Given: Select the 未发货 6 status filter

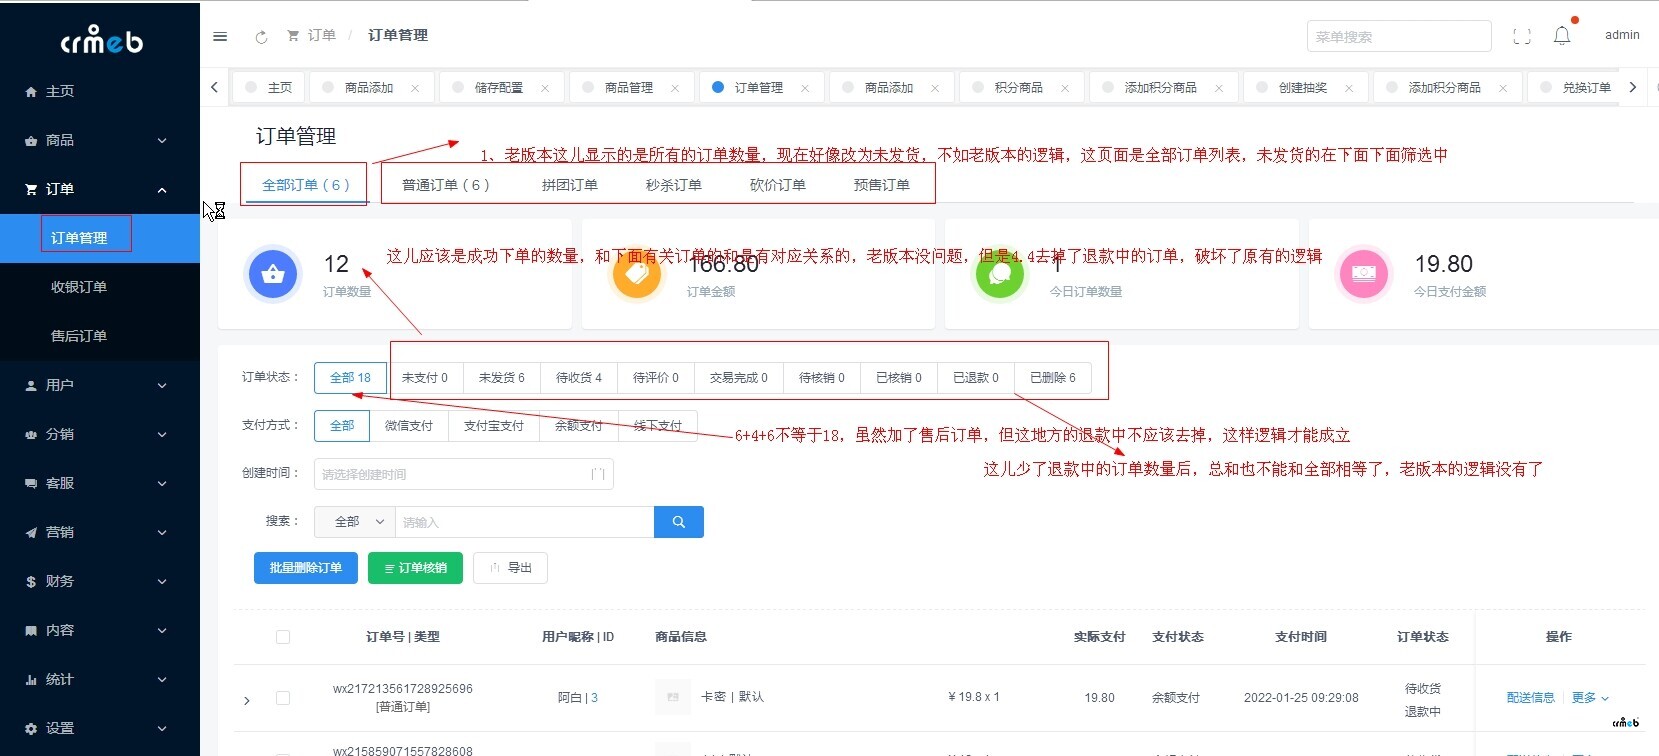Looking at the screenshot, I should pyautogui.click(x=501, y=378).
